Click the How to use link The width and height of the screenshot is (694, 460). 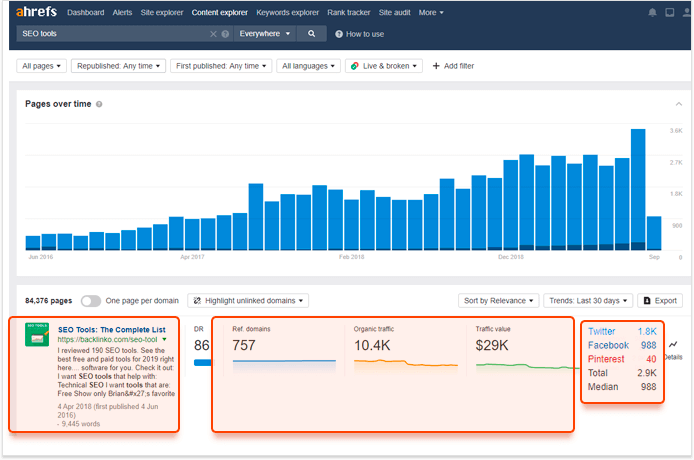[365, 34]
